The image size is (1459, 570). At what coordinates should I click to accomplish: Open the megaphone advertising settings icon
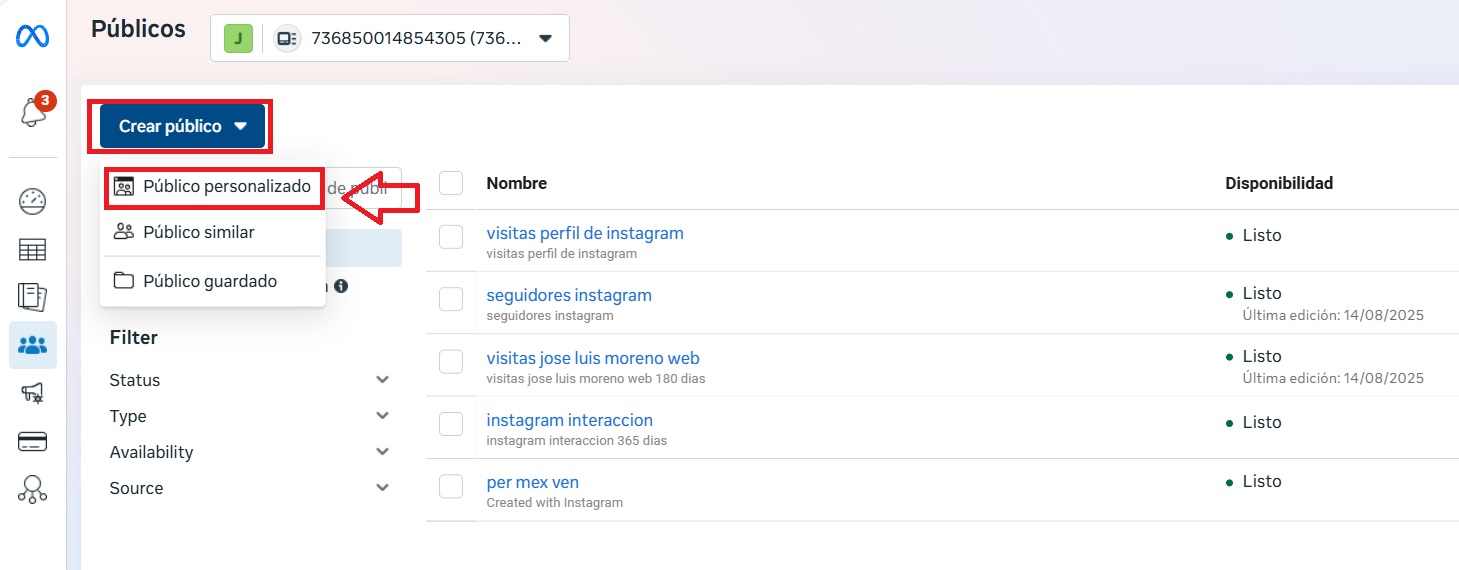click(x=33, y=393)
